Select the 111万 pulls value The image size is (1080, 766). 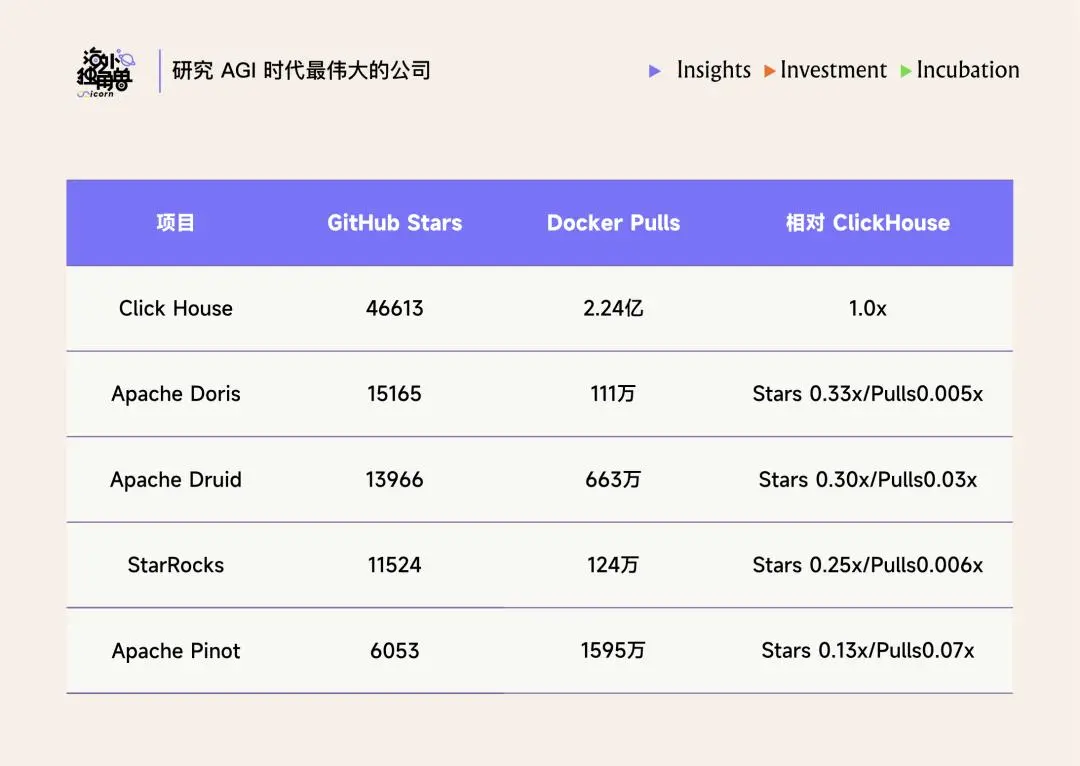(613, 393)
